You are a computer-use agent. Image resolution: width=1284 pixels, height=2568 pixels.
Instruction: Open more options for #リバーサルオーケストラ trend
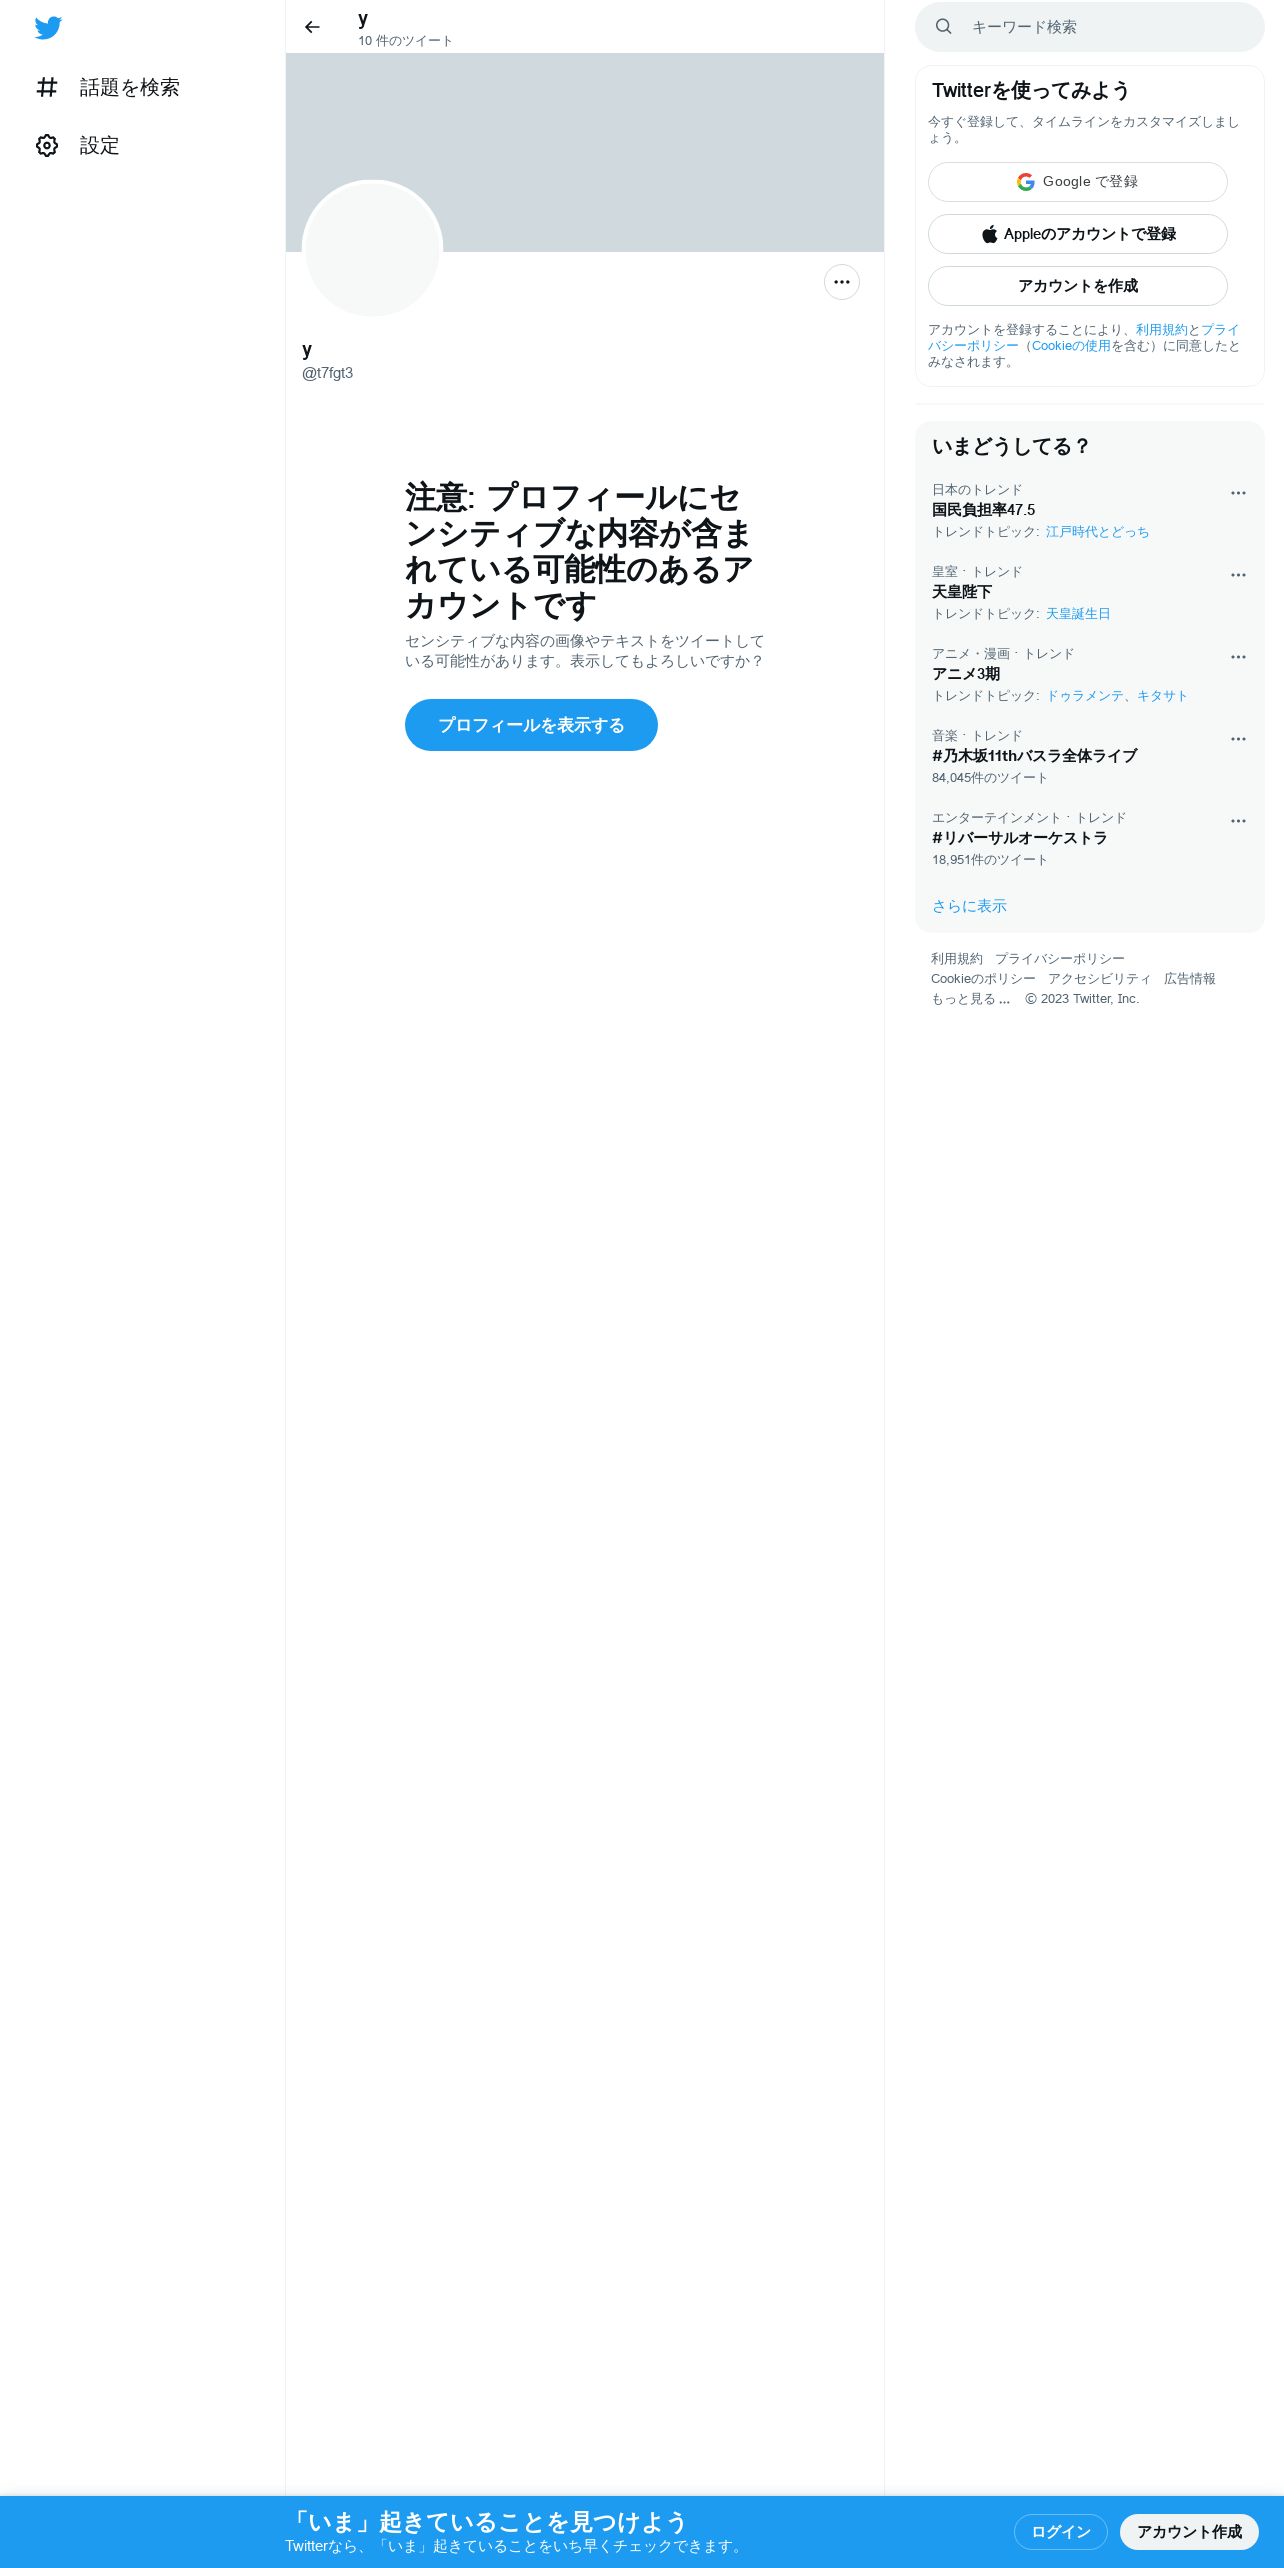point(1238,821)
